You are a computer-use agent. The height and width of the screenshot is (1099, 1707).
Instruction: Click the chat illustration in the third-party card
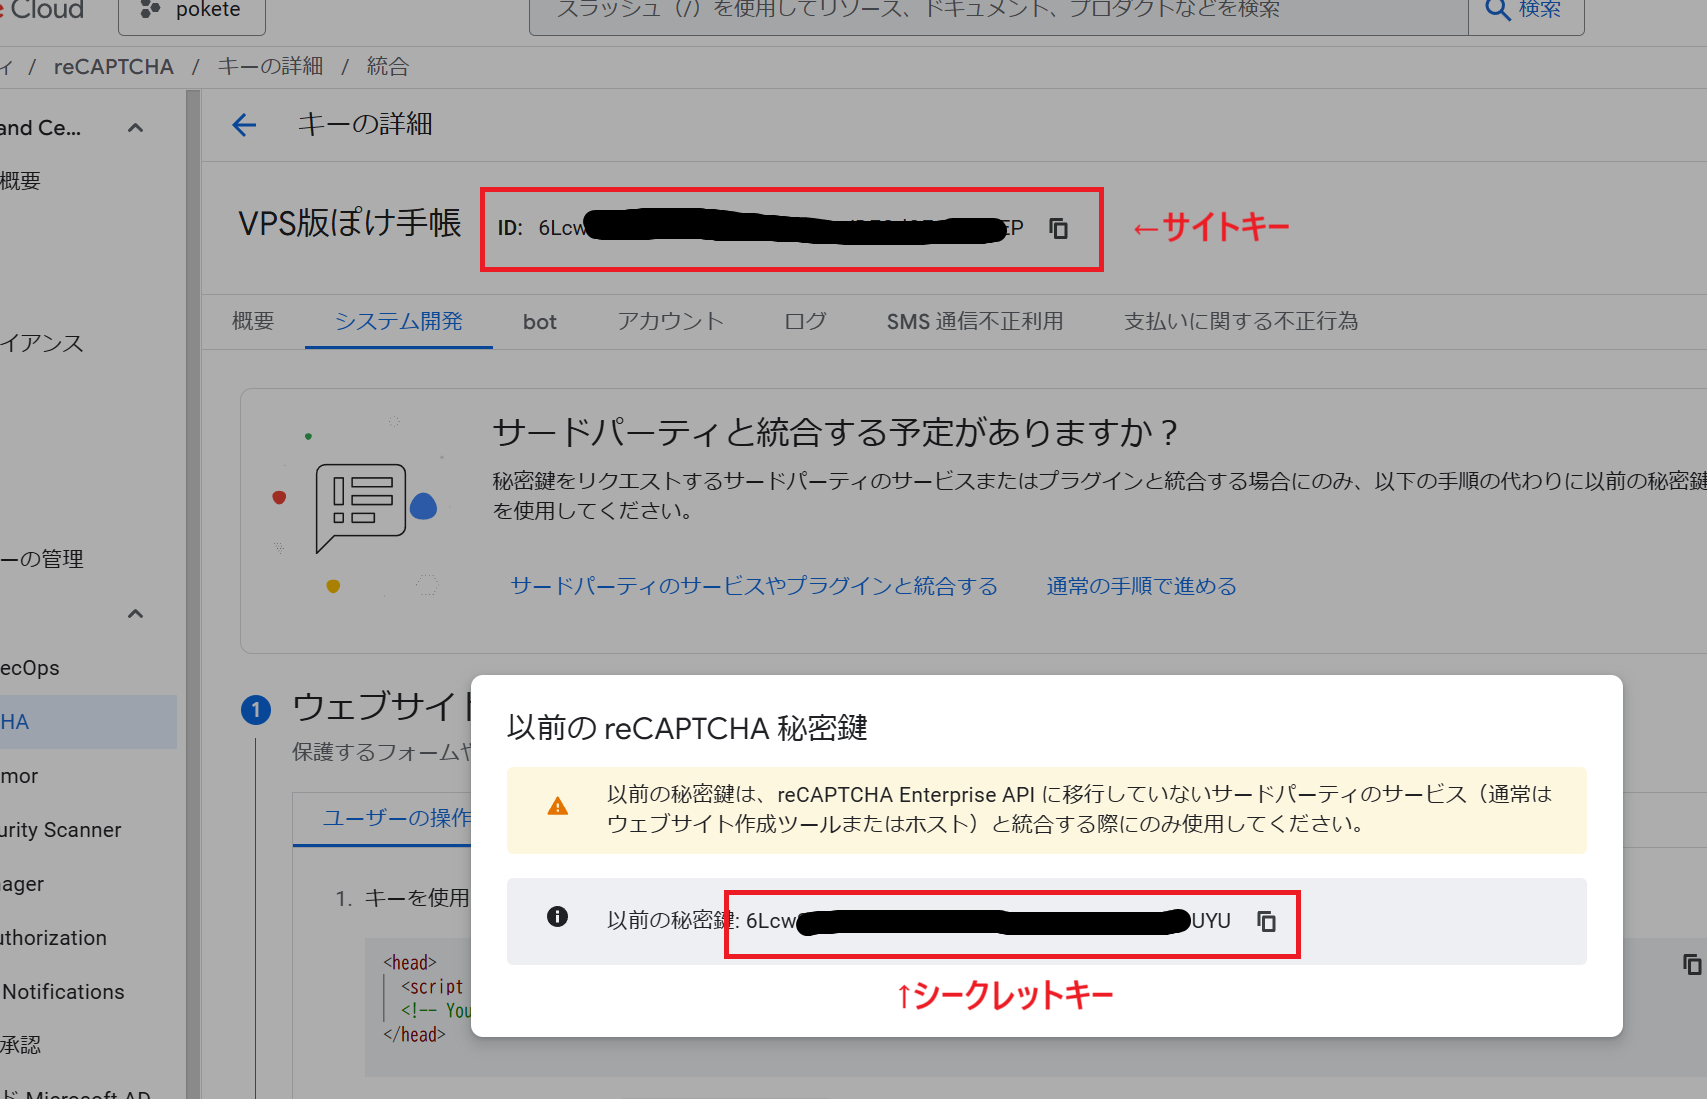coord(361,507)
